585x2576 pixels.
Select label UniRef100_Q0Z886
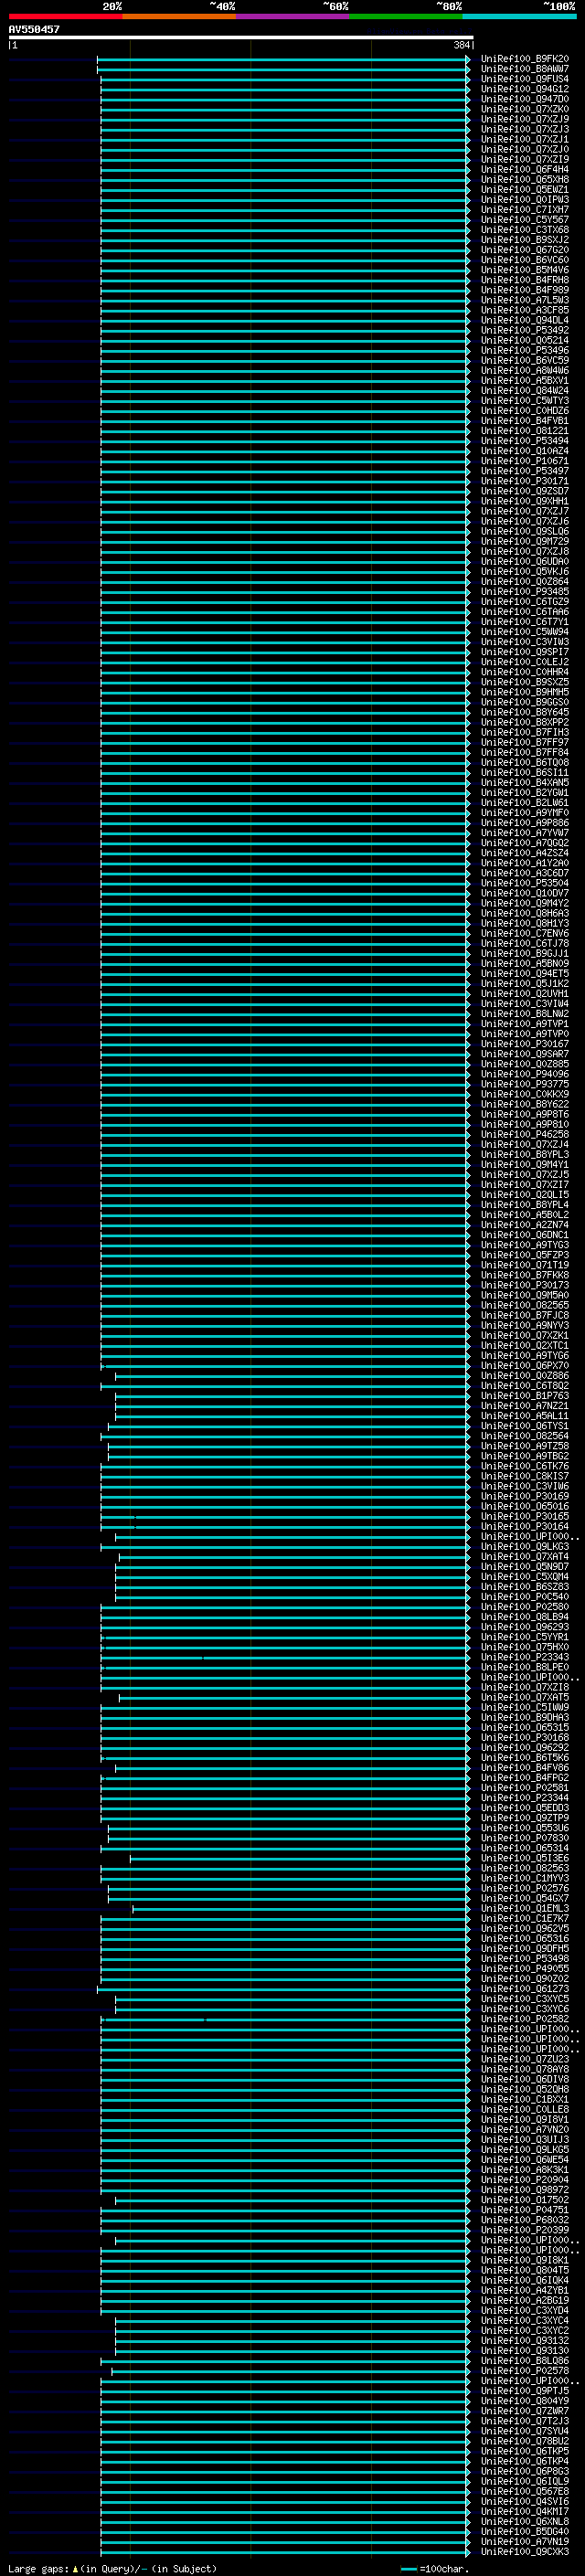click(x=524, y=1376)
